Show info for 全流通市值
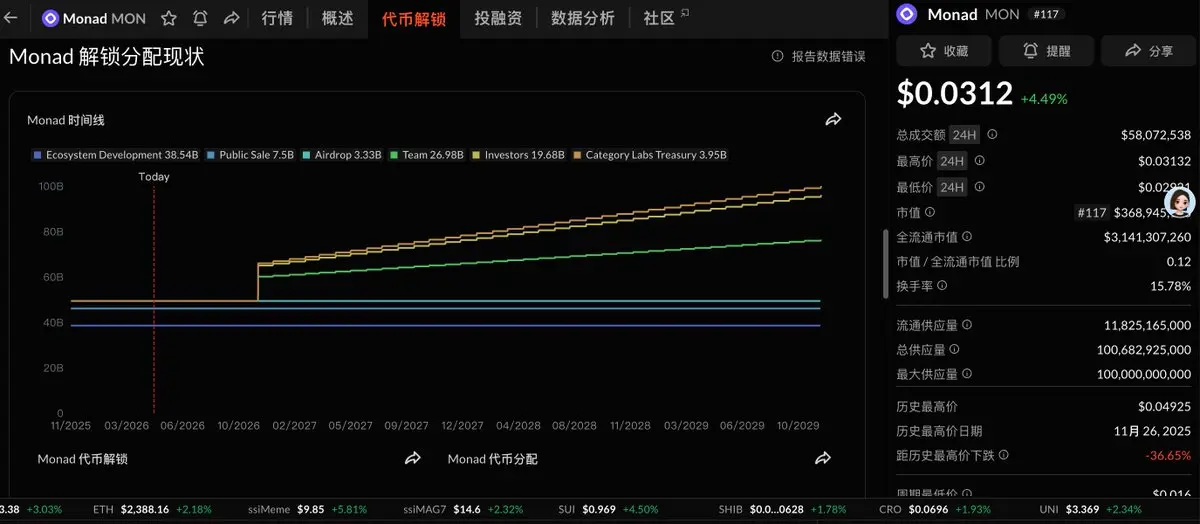The height and width of the screenshot is (524, 1200). 967,237
